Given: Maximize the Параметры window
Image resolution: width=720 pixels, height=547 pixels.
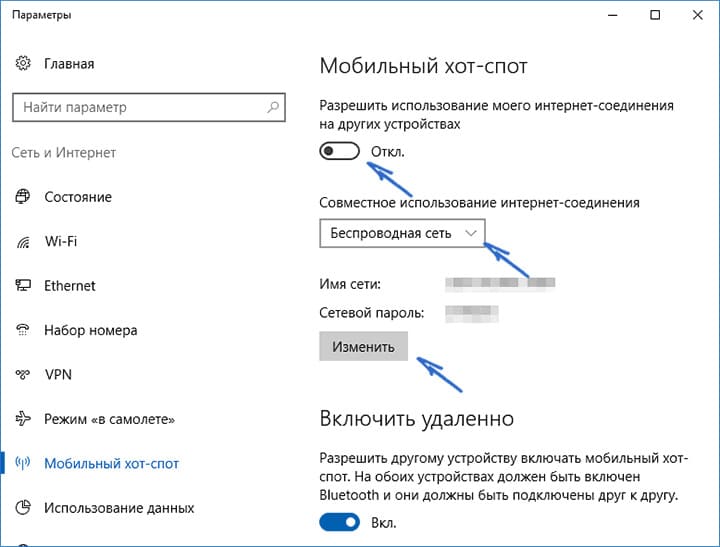Looking at the screenshot, I should point(655,15).
